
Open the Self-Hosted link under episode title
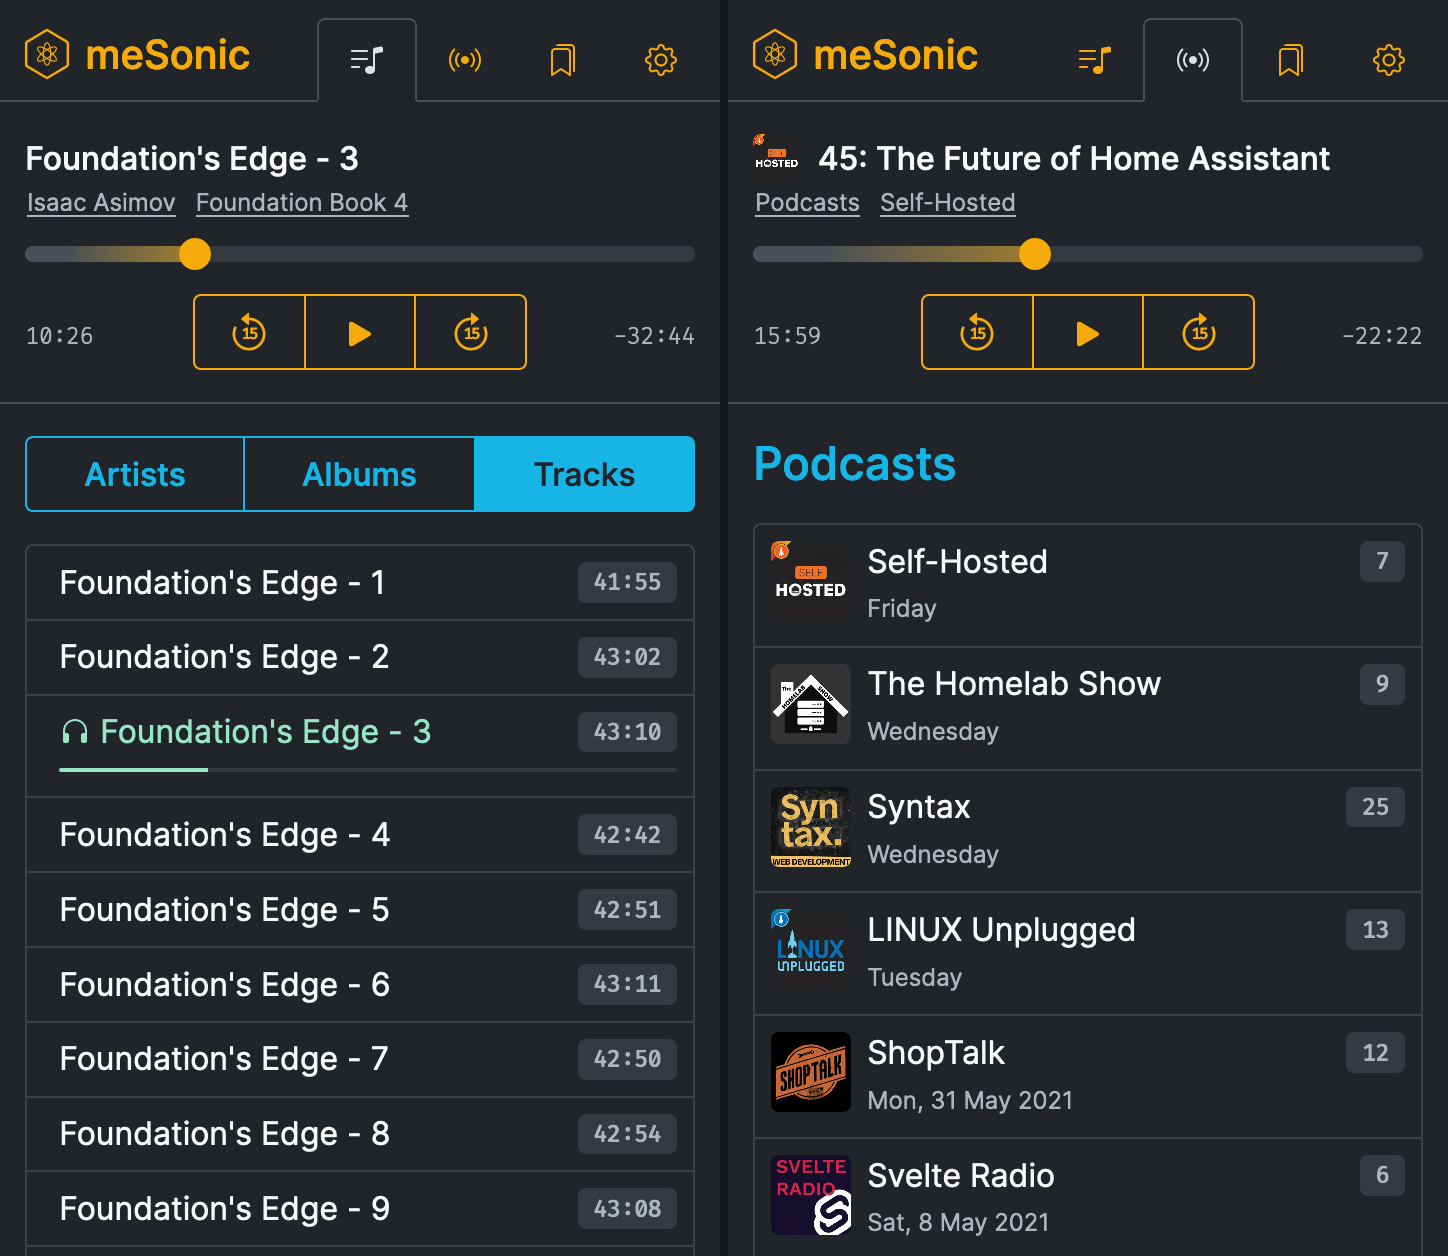tap(948, 203)
